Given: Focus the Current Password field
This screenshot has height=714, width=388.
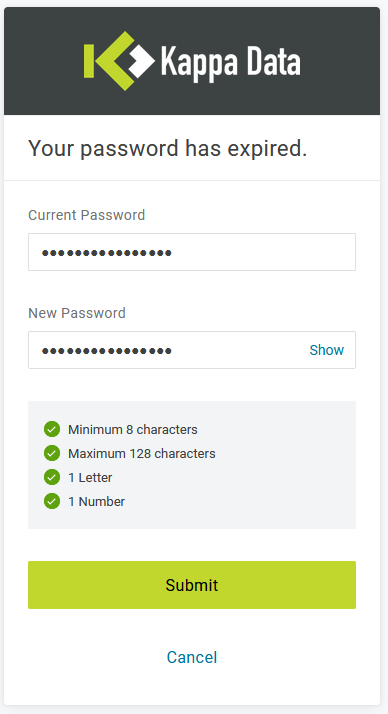Looking at the screenshot, I should [x=192, y=252].
